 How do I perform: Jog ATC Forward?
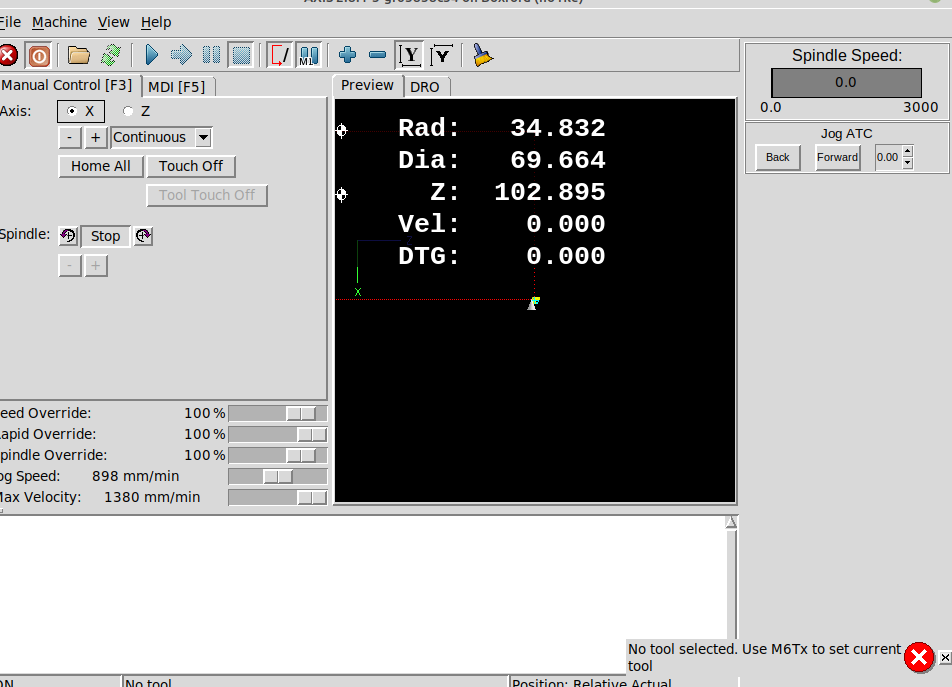837,157
